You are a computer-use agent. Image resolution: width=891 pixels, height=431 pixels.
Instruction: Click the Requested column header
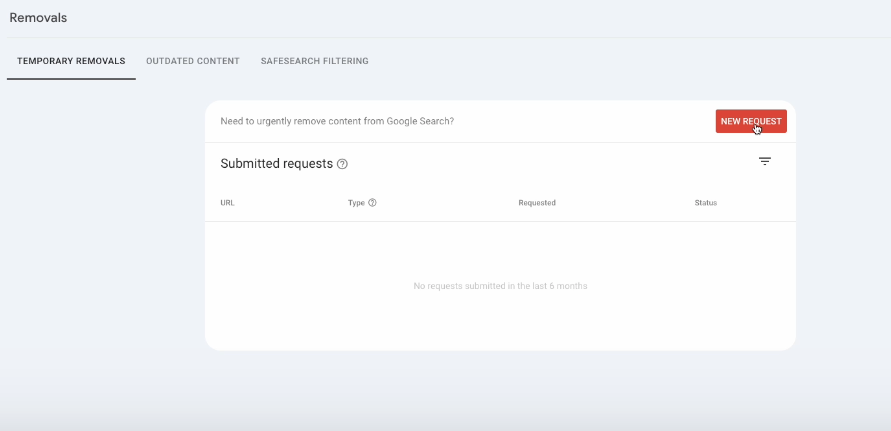[537, 203]
